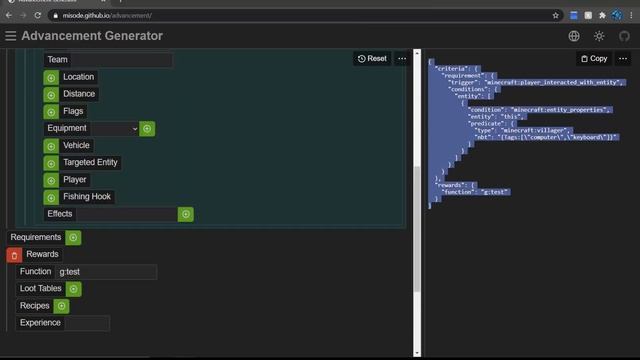Edit the Function field containing g:test

(x=106, y=272)
